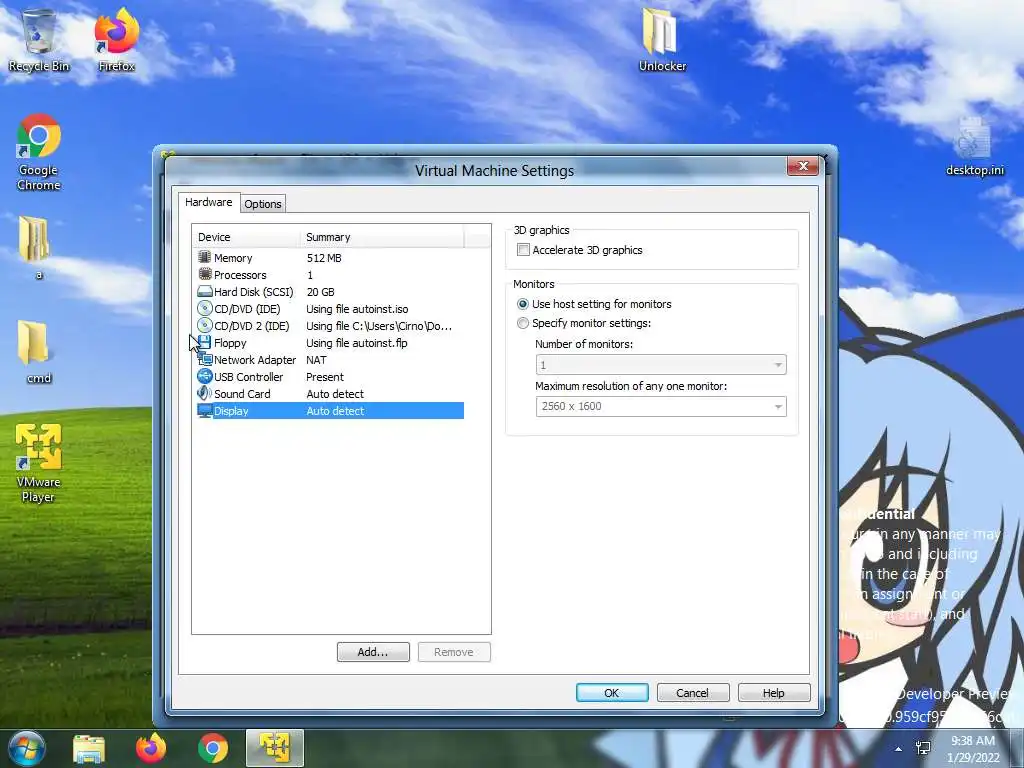Screen dimensions: 1024x768
Task: Click the Remove button
Action: pyautogui.click(x=454, y=652)
